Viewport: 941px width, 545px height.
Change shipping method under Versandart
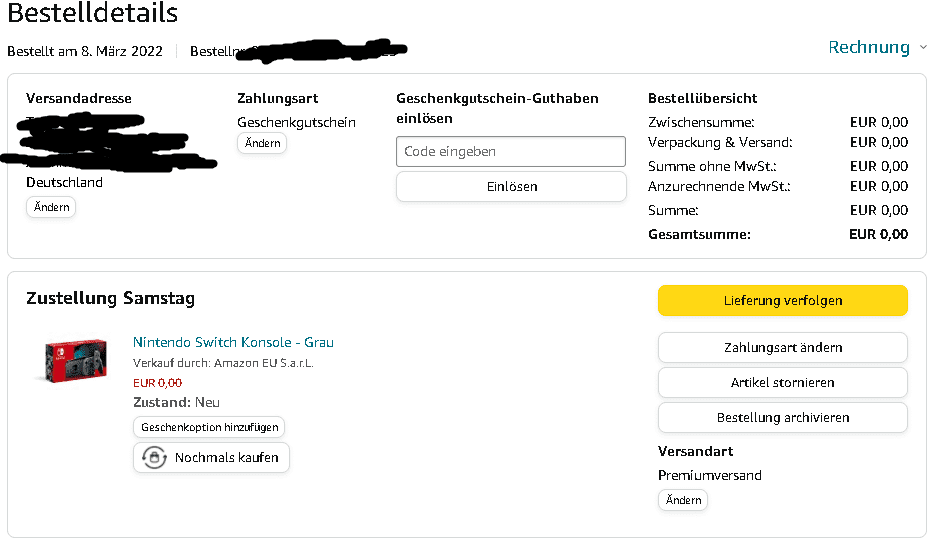coord(683,500)
